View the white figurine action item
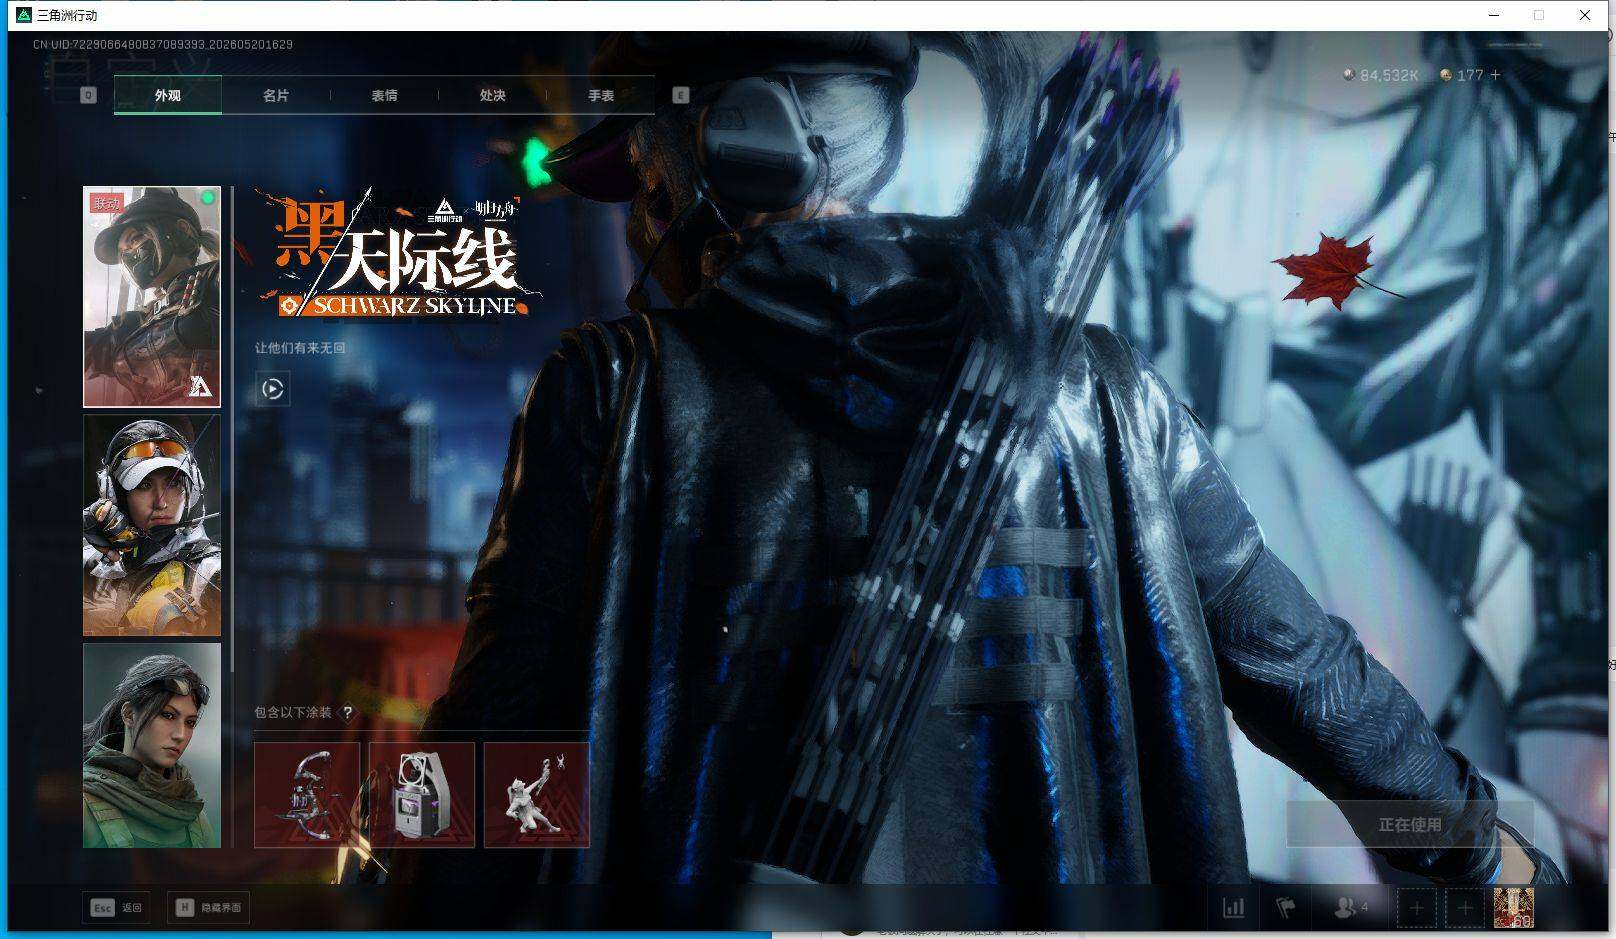Image resolution: width=1616 pixels, height=939 pixels. pyautogui.click(x=537, y=795)
